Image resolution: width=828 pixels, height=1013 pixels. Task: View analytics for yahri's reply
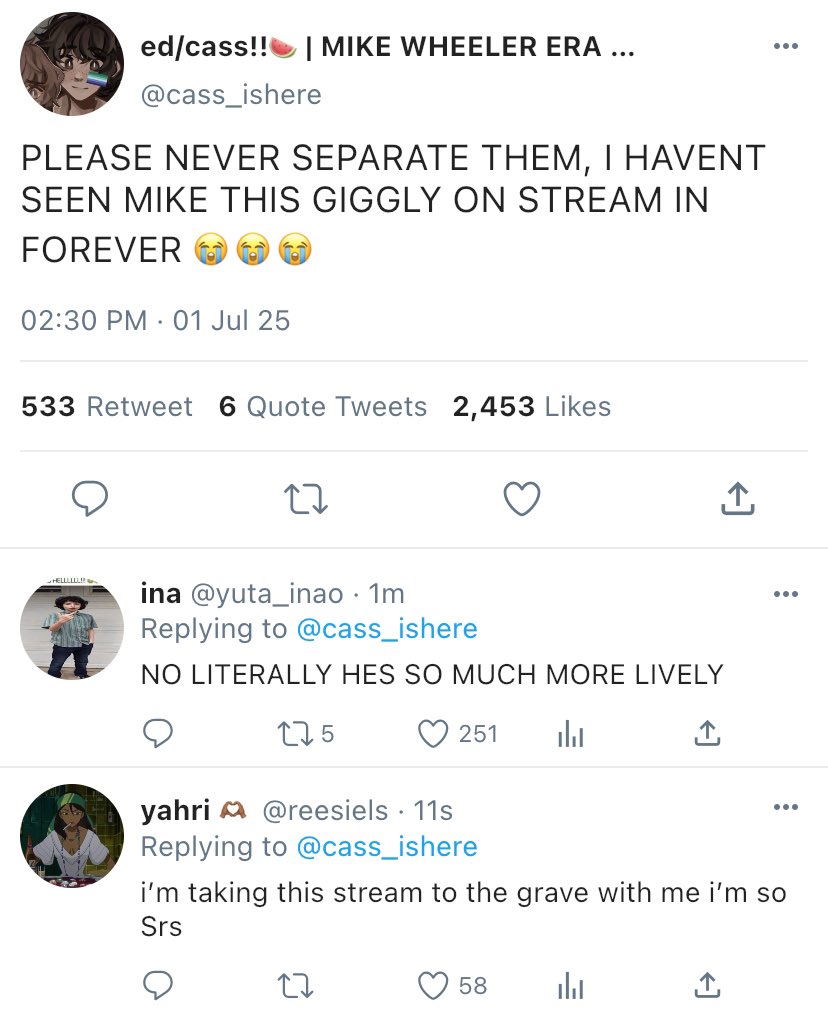pos(569,986)
